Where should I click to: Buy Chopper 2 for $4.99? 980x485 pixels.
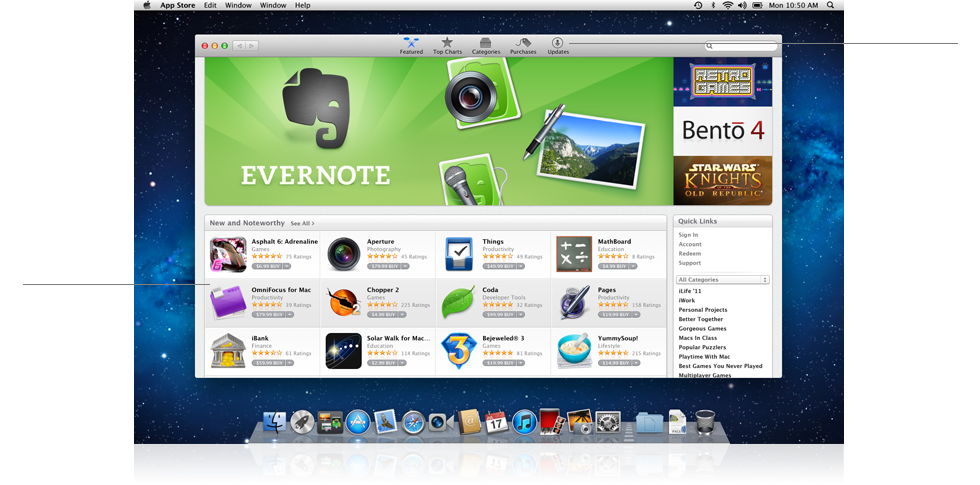(x=382, y=314)
